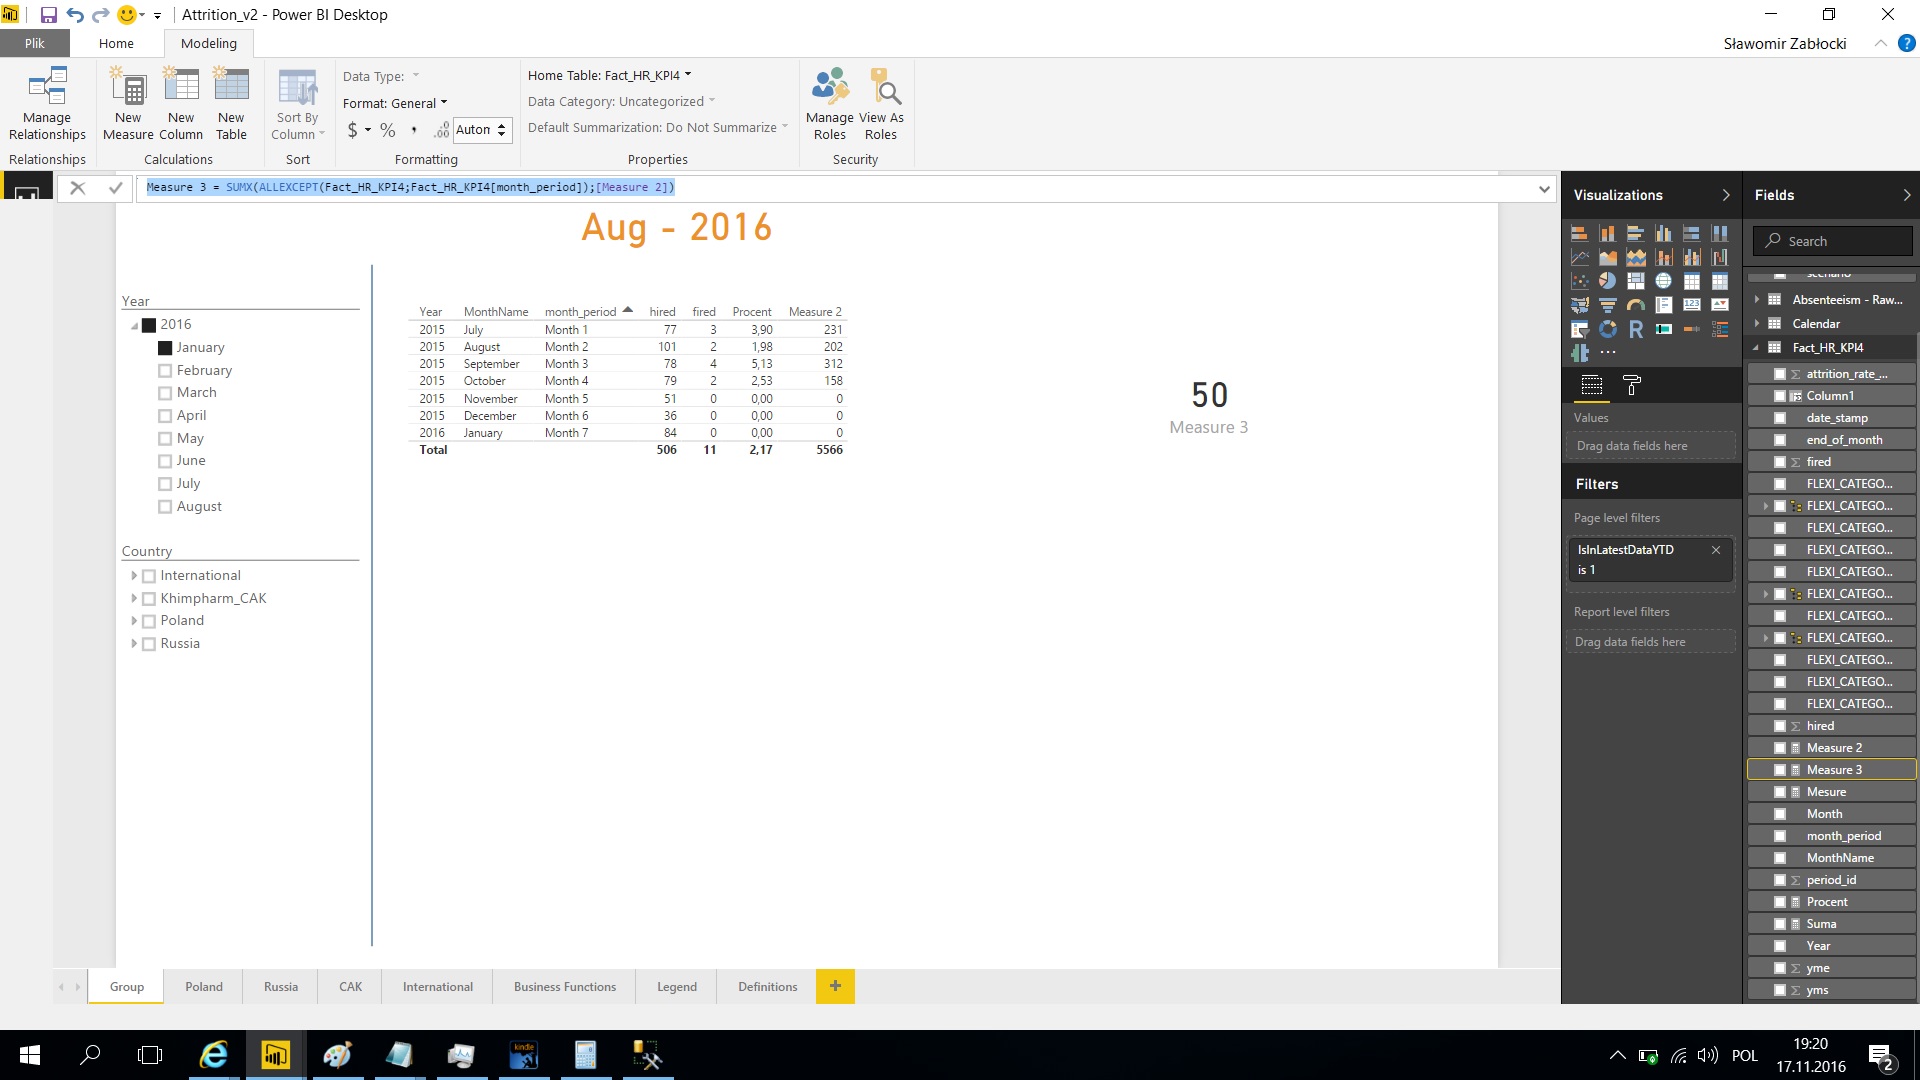The width and height of the screenshot is (1920, 1080).
Task: Collapse the 2016 year node
Action: (x=134, y=326)
